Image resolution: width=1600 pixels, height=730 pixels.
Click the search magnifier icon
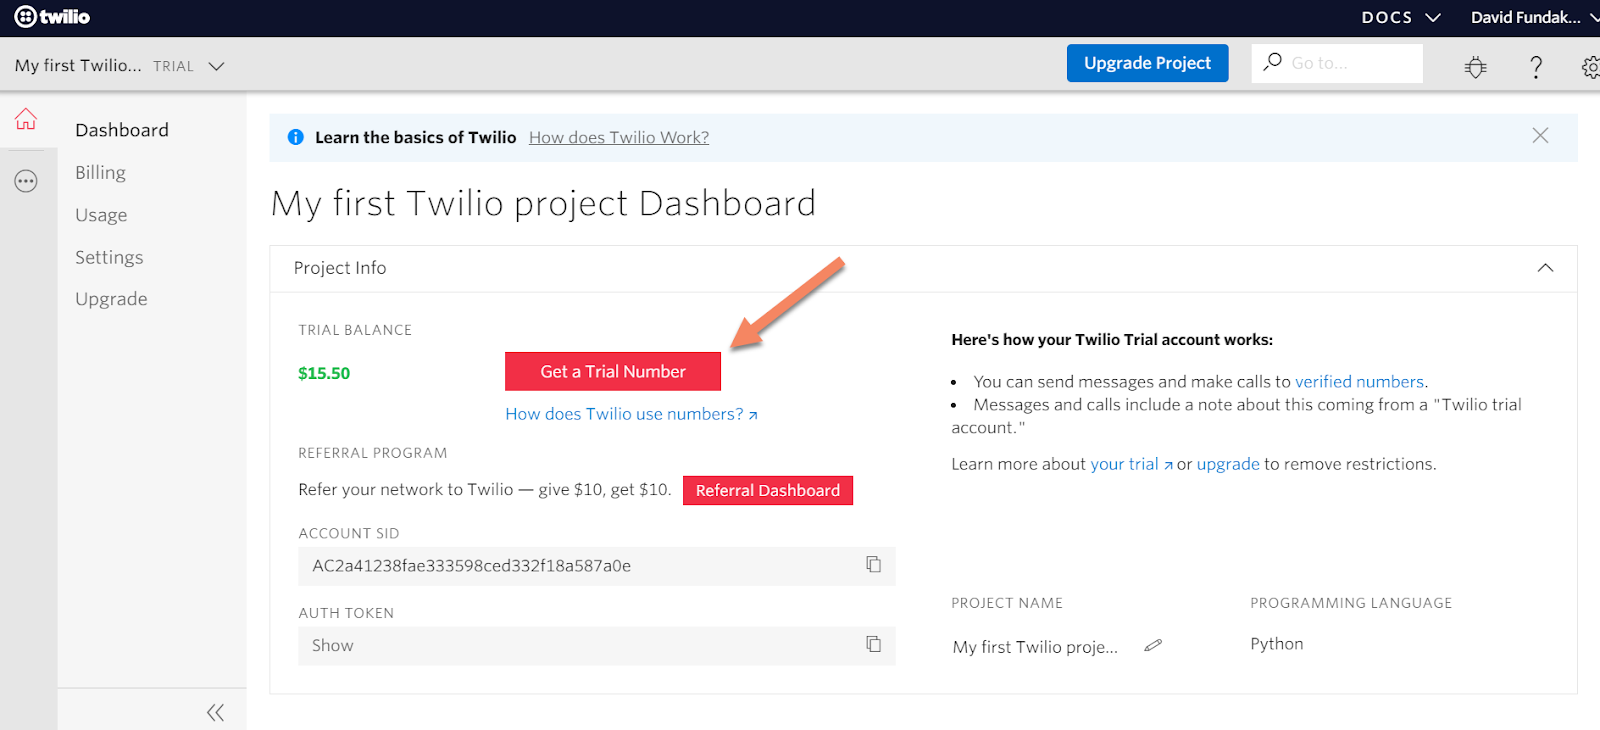pyautogui.click(x=1272, y=62)
